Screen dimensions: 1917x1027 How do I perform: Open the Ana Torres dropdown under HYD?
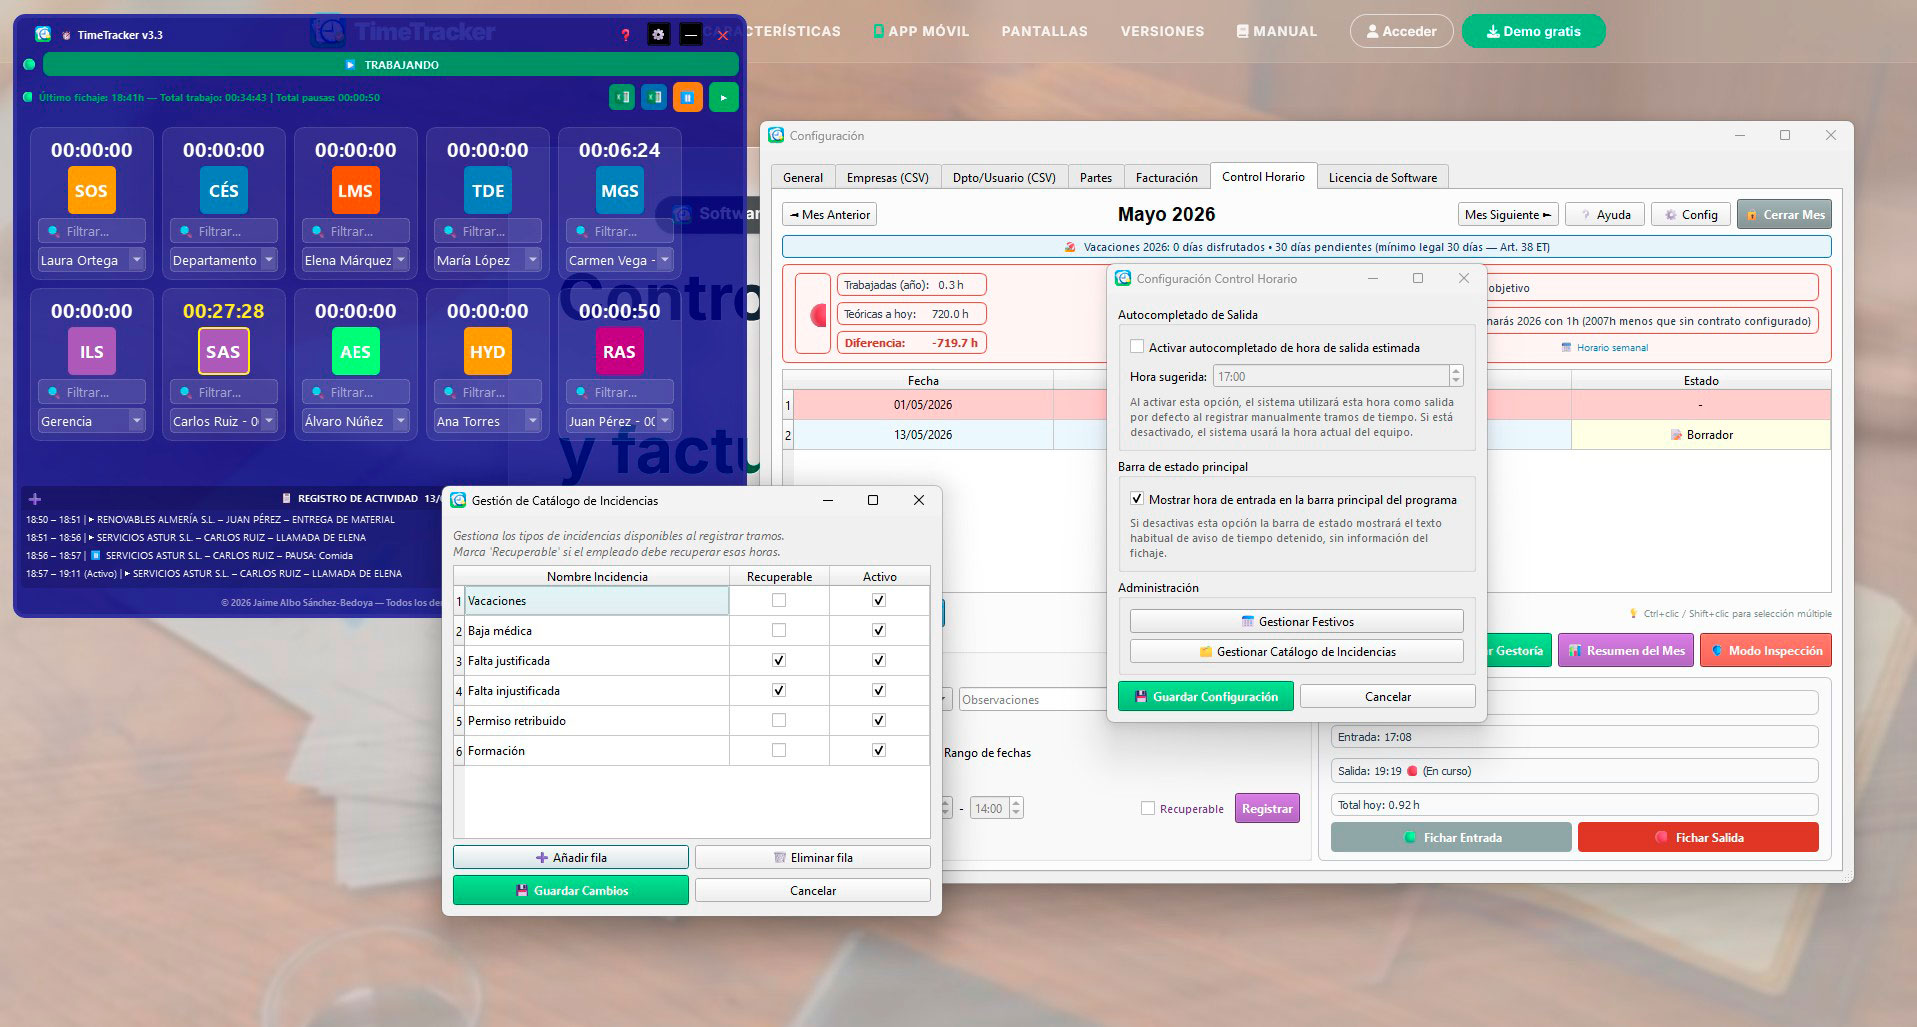tap(488, 421)
